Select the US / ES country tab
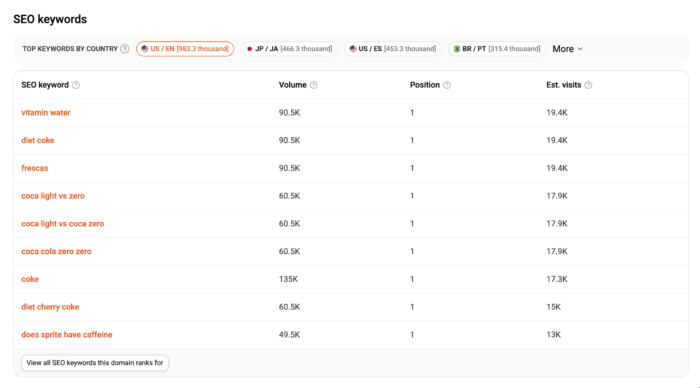Screen dimensions: 700x388 (x=393, y=49)
